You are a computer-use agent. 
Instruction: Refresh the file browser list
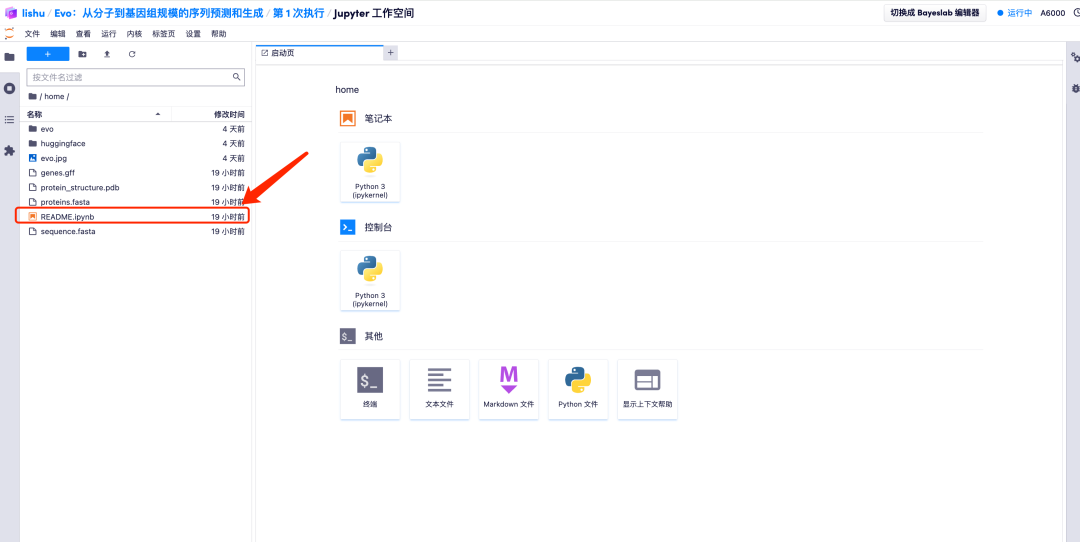[132, 54]
